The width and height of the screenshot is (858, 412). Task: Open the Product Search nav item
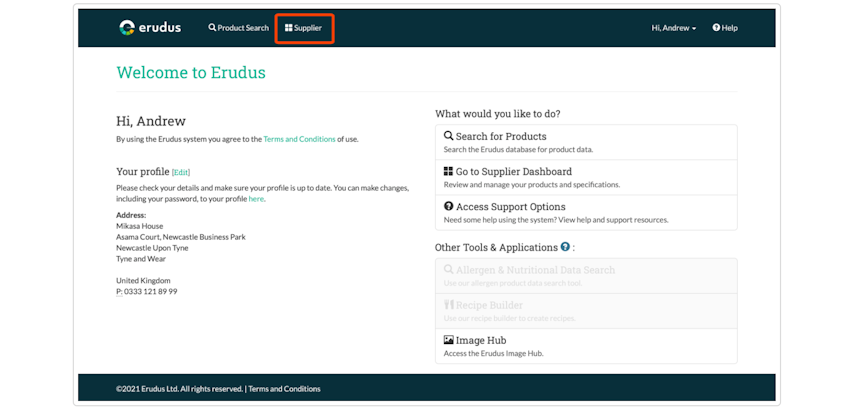pyautogui.click(x=239, y=28)
